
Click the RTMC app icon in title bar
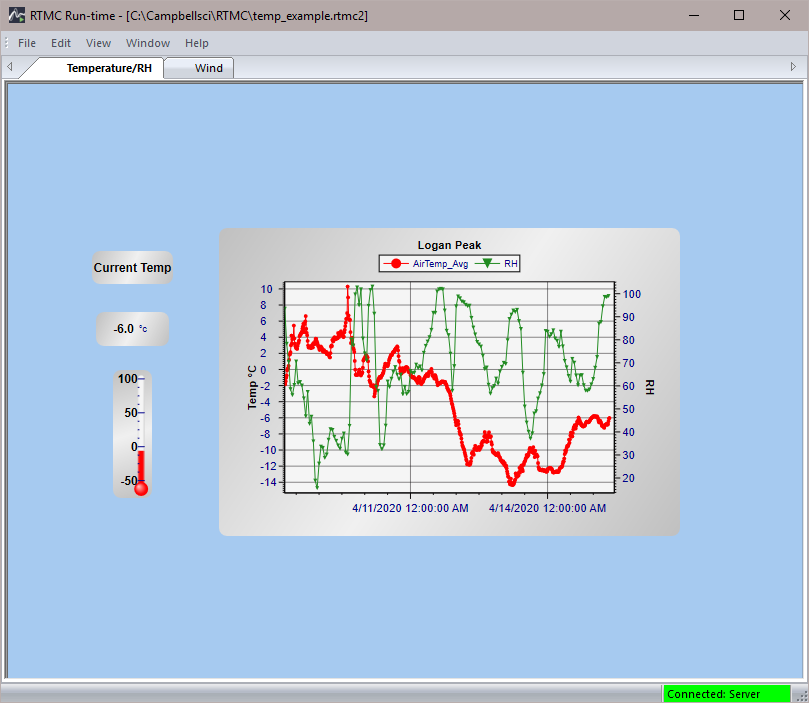pyautogui.click(x=17, y=15)
